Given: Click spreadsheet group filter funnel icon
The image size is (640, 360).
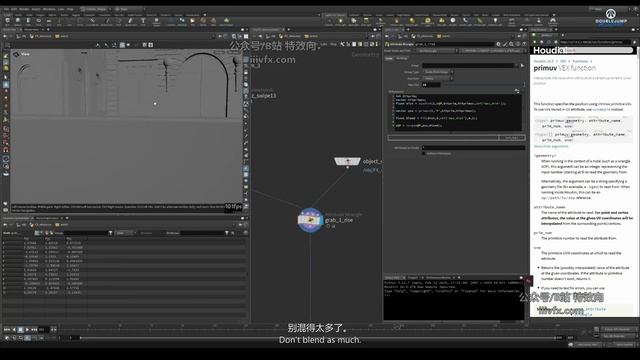Looking at the screenshot, I should [110, 233].
